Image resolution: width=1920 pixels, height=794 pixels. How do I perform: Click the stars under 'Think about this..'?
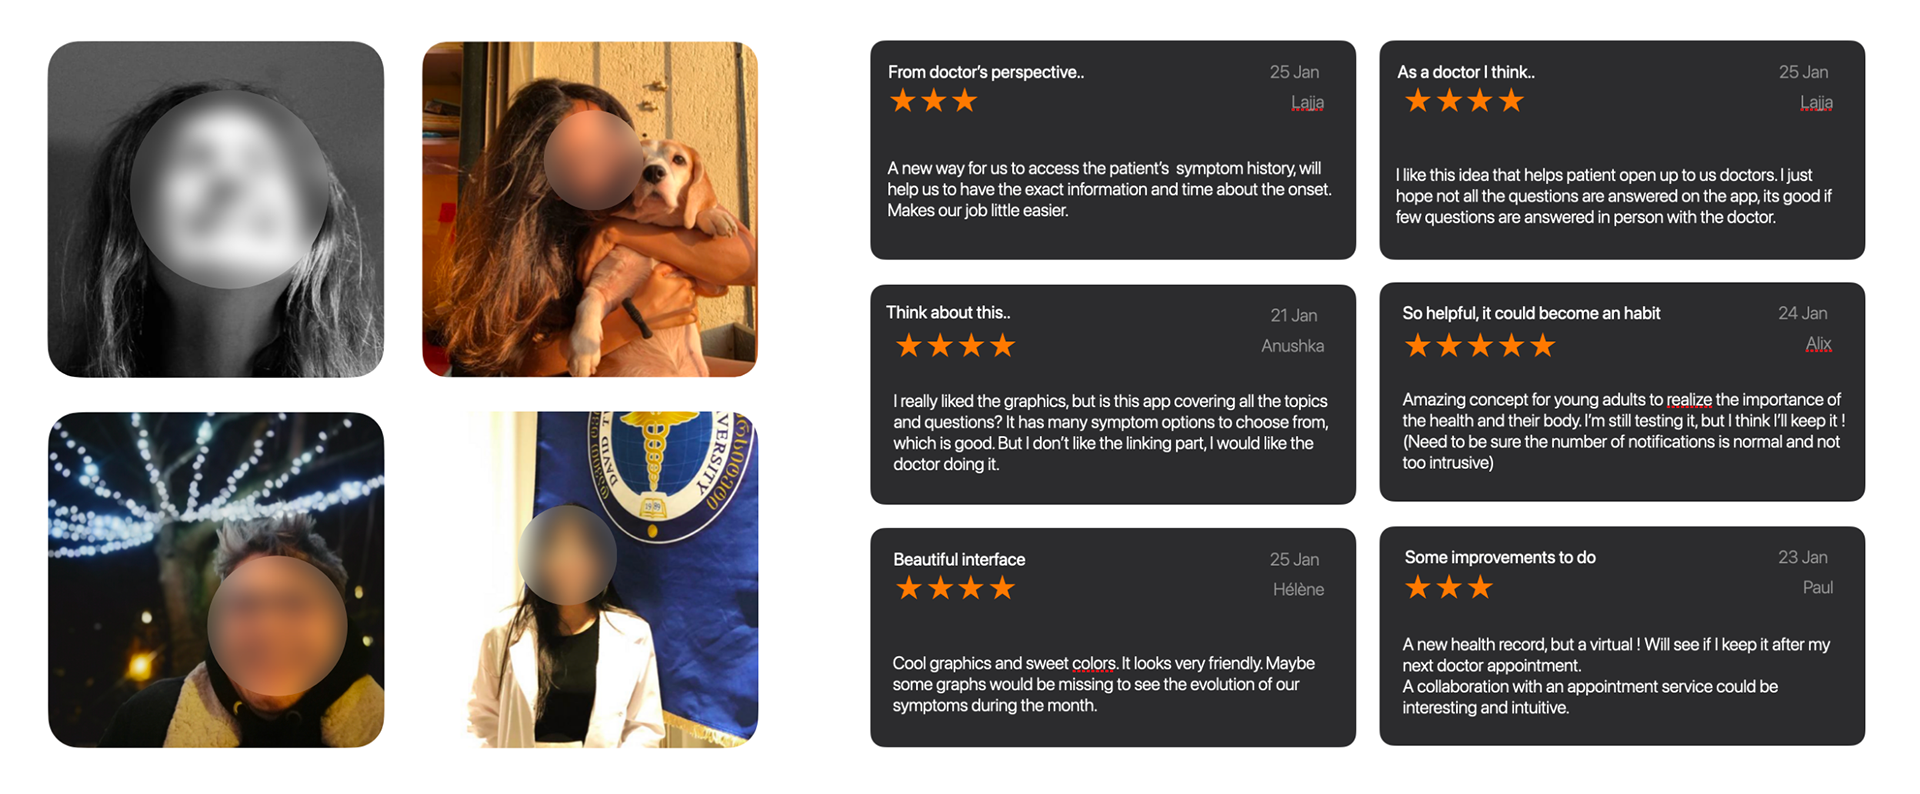[955, 346]
